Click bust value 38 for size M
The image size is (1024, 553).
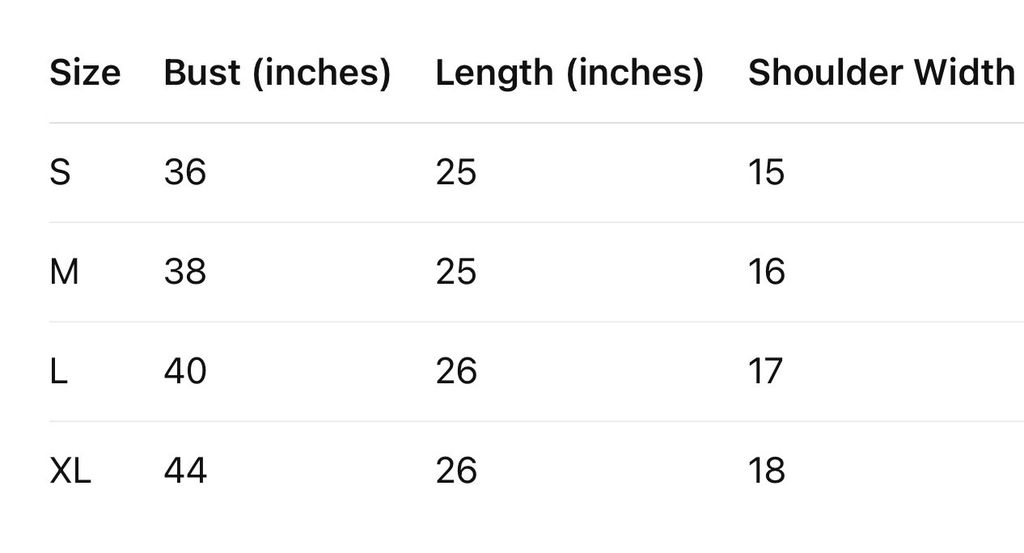click(x=185, y=272)
